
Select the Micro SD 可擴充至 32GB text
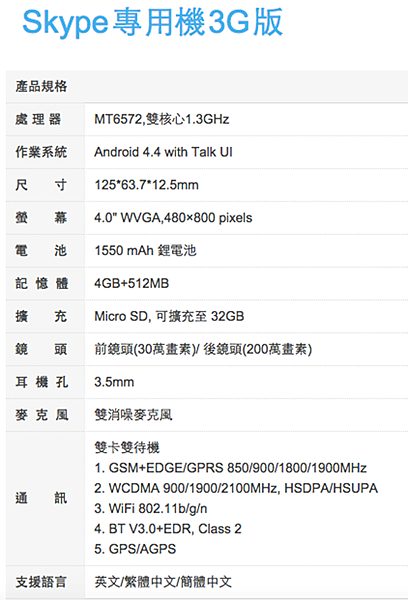(169, 316)
